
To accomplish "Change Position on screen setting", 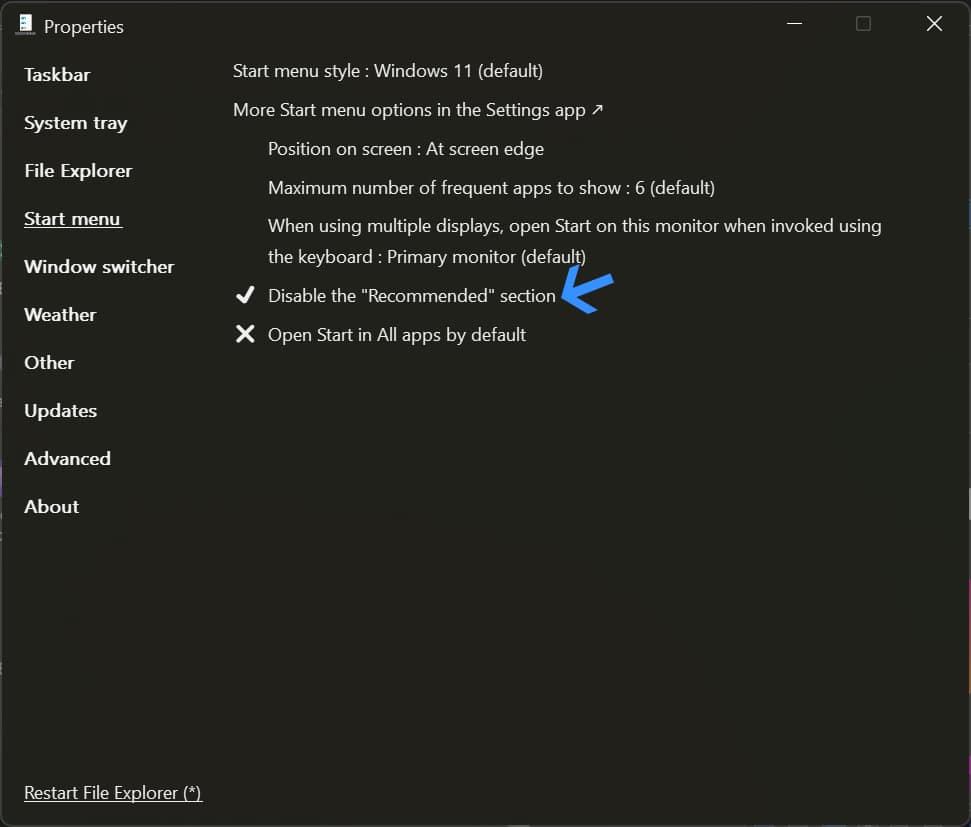I will tap(405, 148).
